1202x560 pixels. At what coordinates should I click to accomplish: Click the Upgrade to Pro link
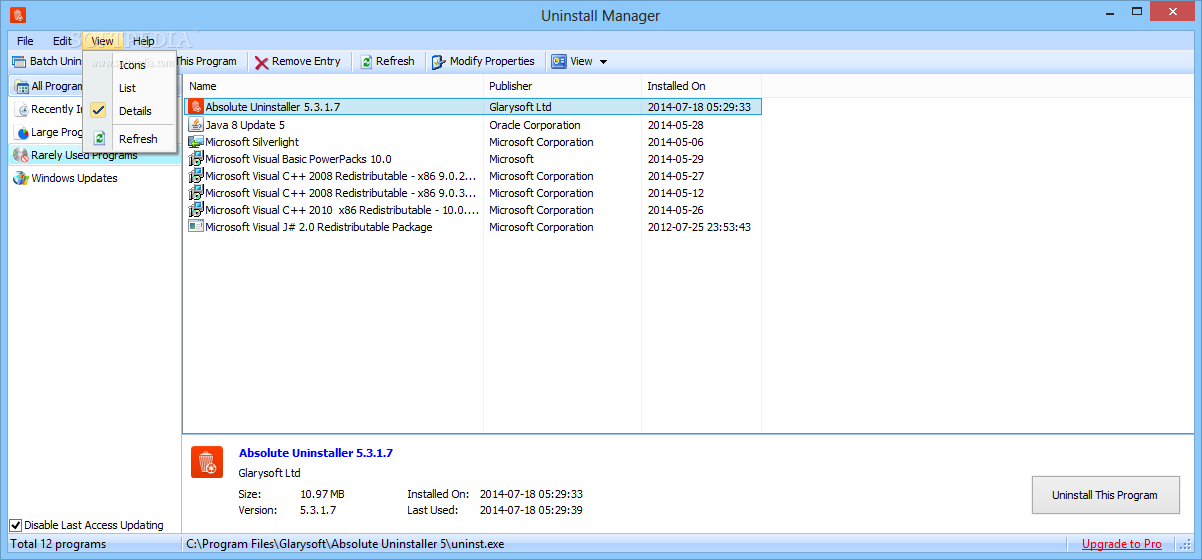(1122, 544)
